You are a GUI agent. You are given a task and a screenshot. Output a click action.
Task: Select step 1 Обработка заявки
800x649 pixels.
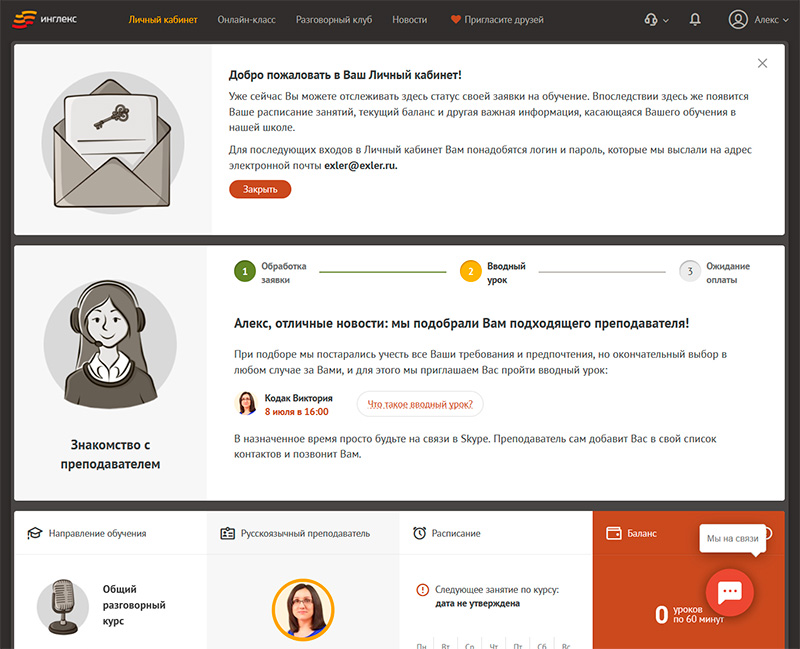coord(244,272)
